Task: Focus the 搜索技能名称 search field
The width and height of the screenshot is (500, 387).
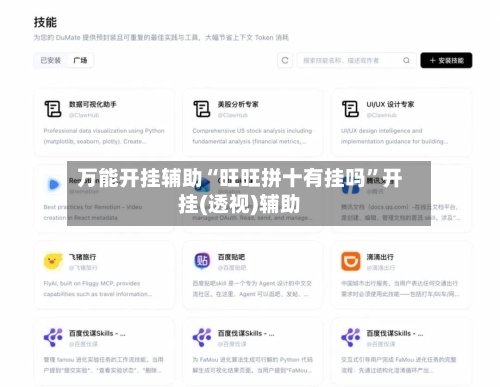Action: pyautogui.click(x=356, y=60)
